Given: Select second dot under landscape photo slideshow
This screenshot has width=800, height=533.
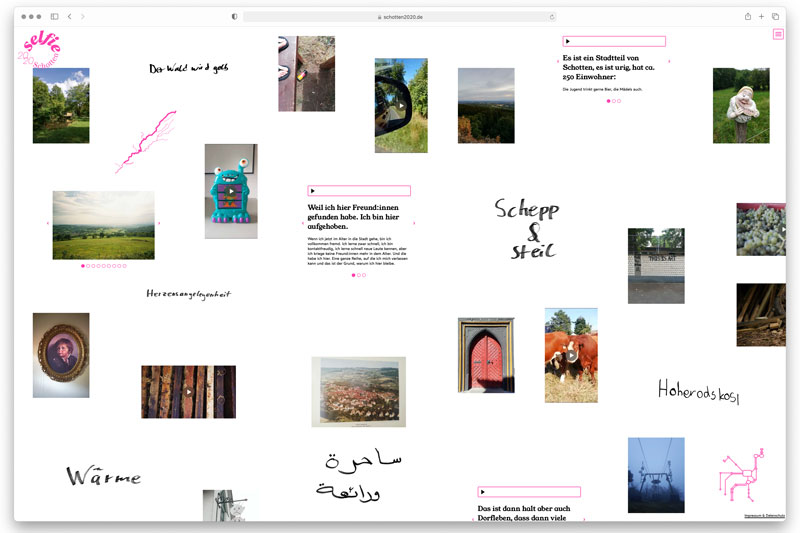Looking at the screenshot, I should pyautogui.click(x=88, y=266).
